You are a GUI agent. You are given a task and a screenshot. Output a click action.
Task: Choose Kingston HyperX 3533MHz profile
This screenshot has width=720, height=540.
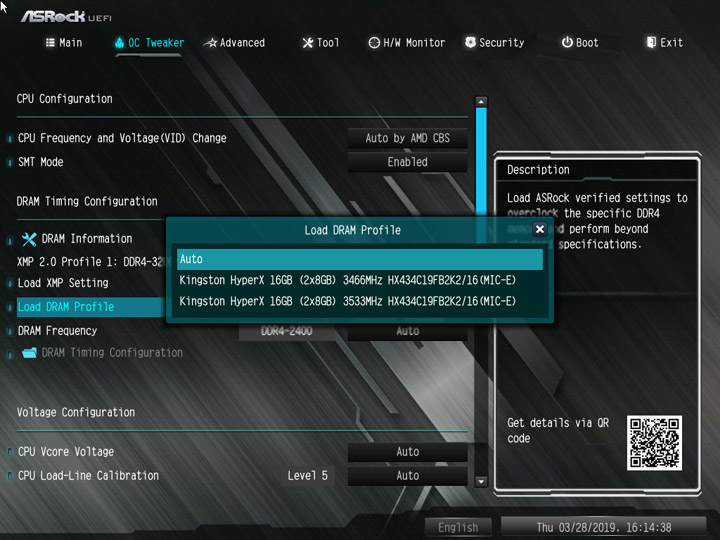(x=360, y=301)
